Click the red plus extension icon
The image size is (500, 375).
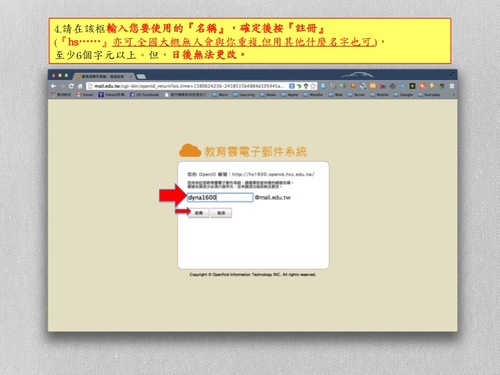click(422, 86)
